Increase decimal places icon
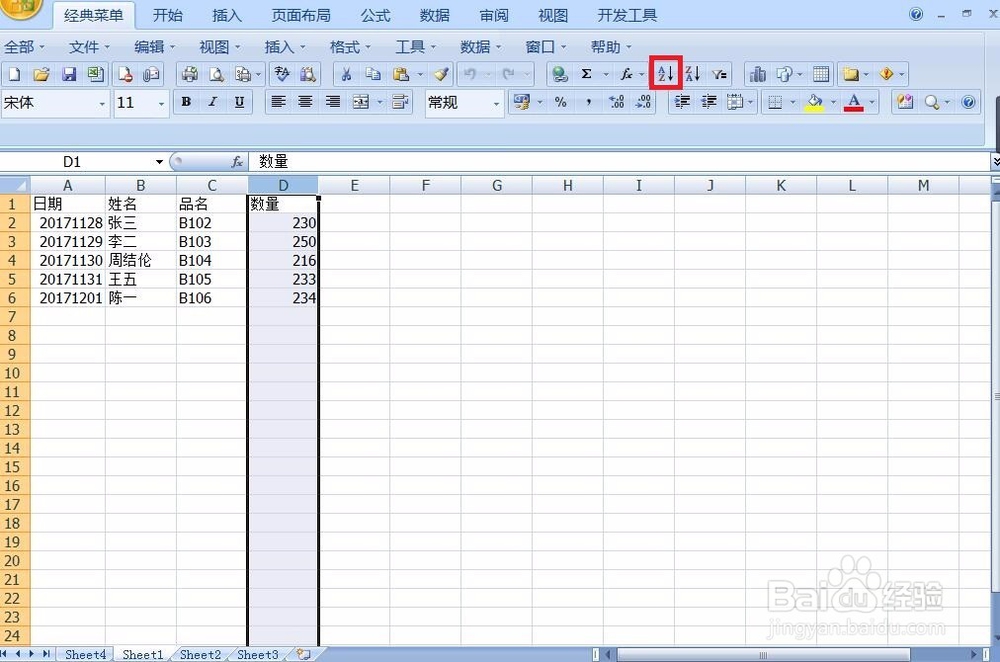Image resolution: width=1000 pixels, height=662 pixels. (x=616, y=102)
